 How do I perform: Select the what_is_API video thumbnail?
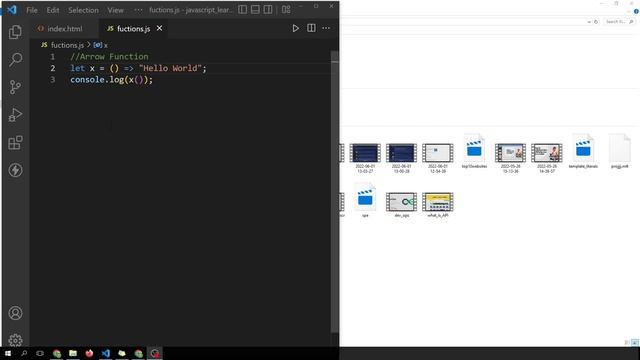[x=438, y=204]
